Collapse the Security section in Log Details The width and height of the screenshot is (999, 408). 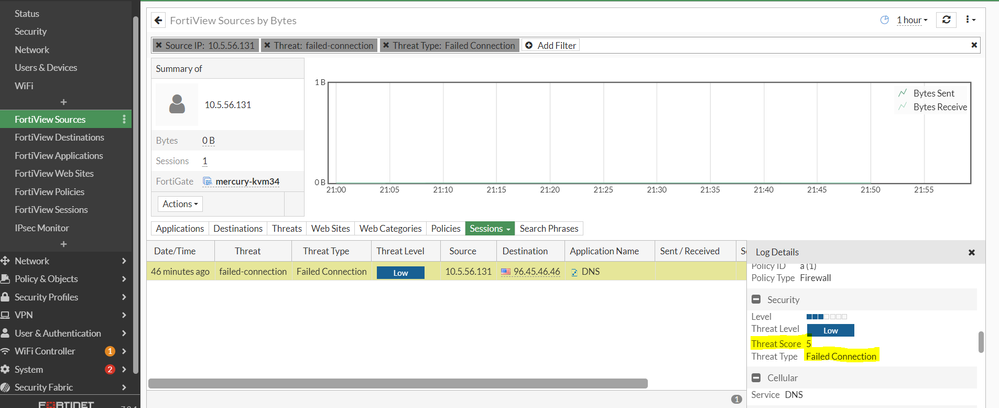756,300
